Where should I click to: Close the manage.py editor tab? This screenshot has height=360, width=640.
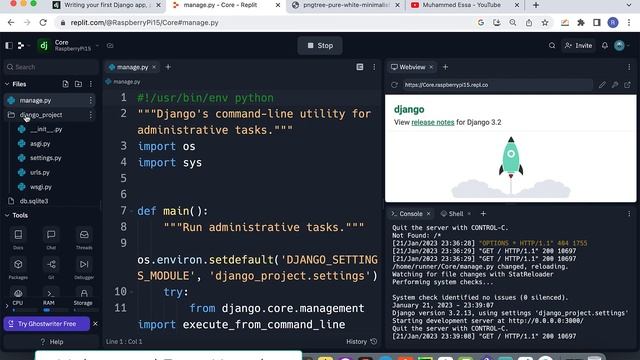154,67
